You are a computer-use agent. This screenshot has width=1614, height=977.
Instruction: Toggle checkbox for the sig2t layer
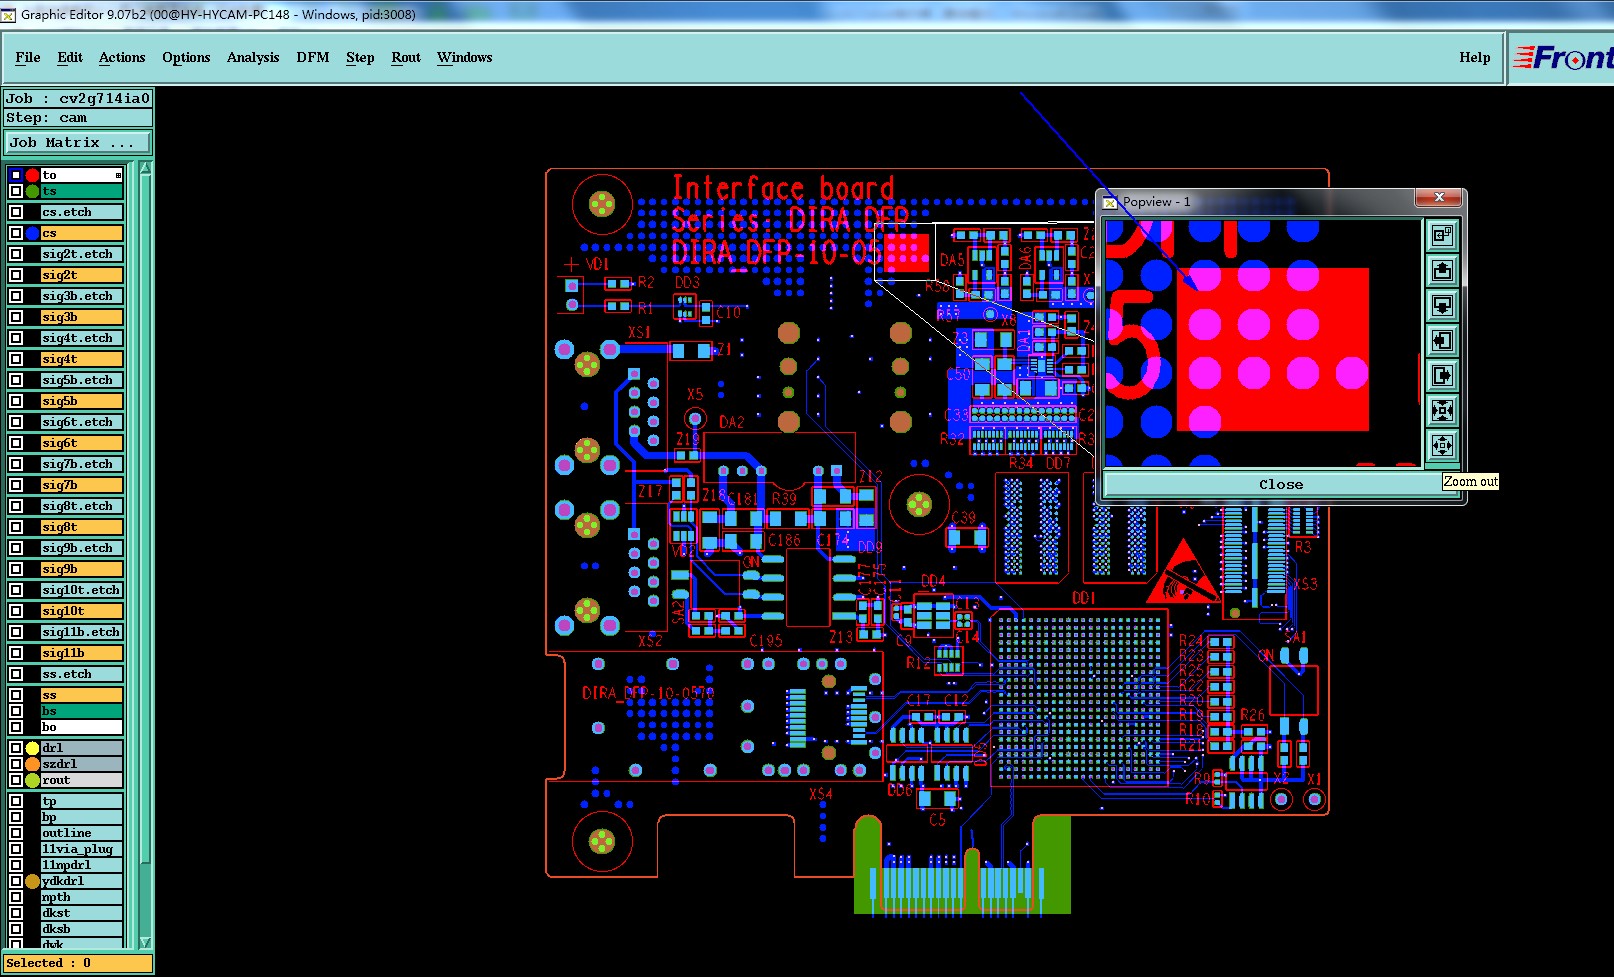16,275
